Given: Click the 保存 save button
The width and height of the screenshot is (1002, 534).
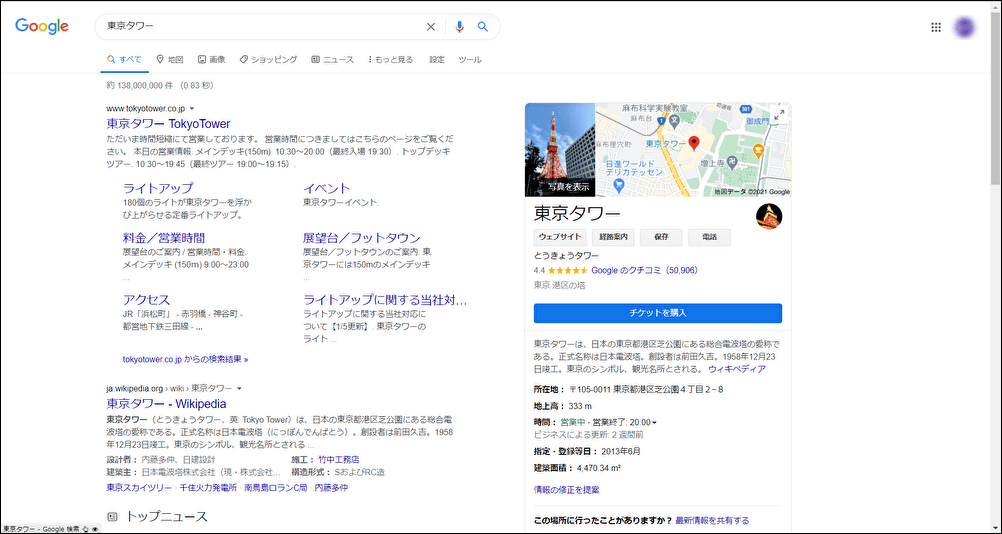Looking at the screenshot, I should tap(661, 237).
